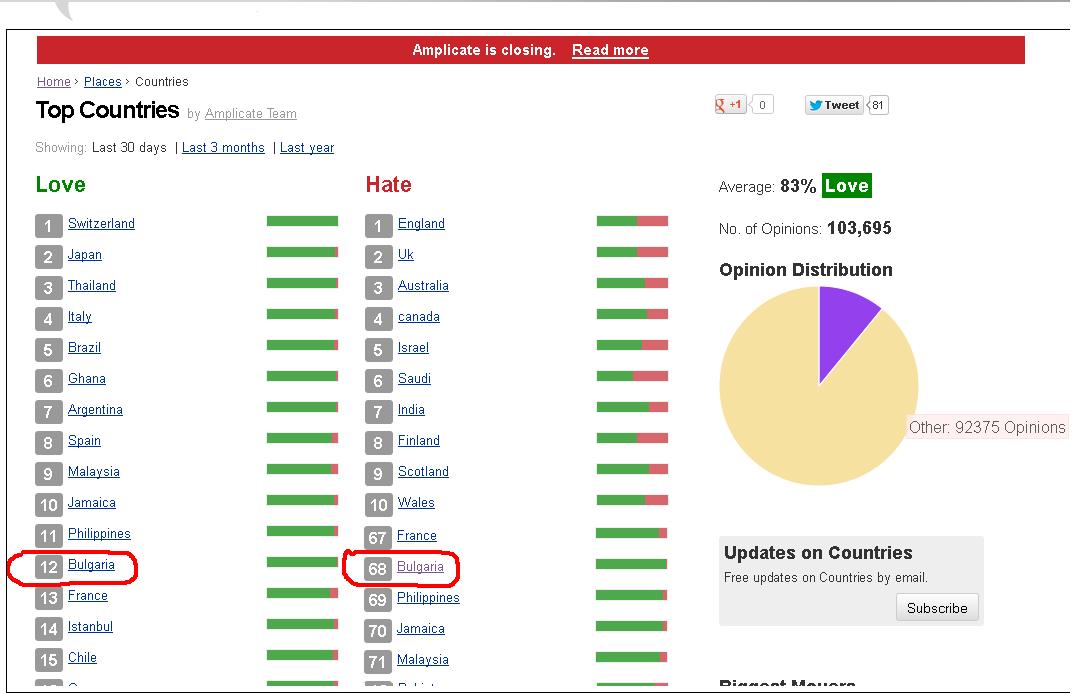Click rank badge 1 beside Switzerland
This screenshot has height=693, width=1076.
[x=48, y=226]
